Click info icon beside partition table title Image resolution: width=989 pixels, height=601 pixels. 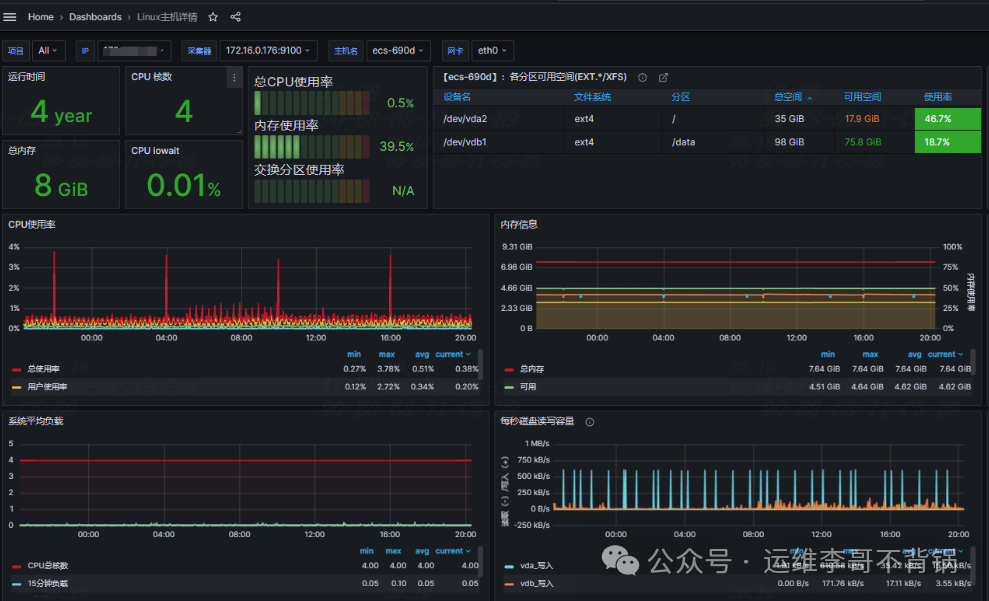[643, 77]
